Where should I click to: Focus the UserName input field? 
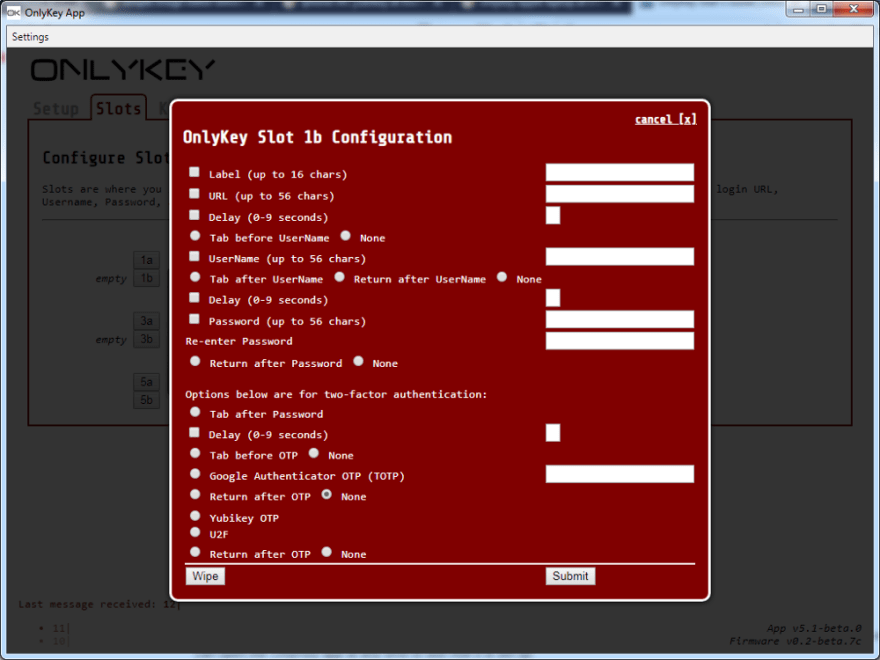620,257
